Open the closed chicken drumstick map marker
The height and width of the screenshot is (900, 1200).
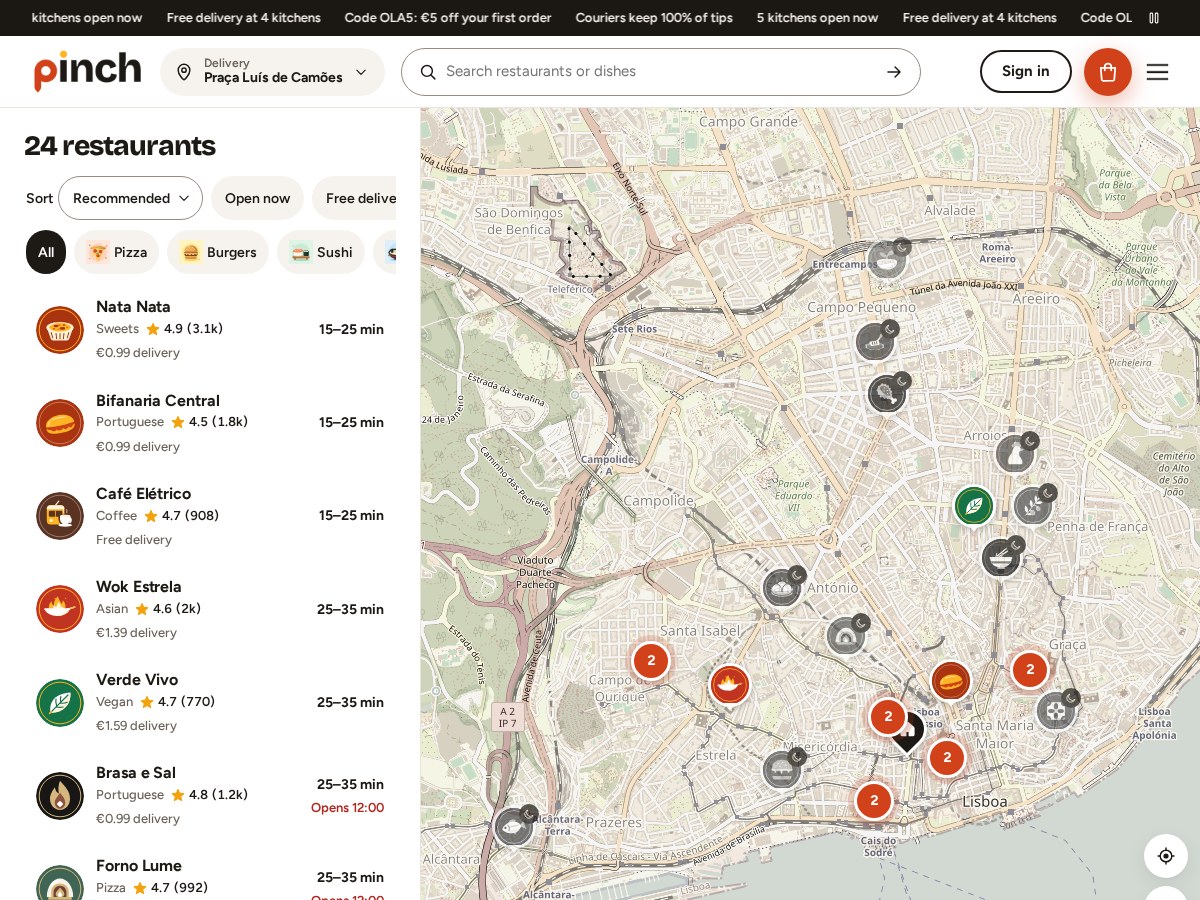pyautogui.click(x=887, y=393)
